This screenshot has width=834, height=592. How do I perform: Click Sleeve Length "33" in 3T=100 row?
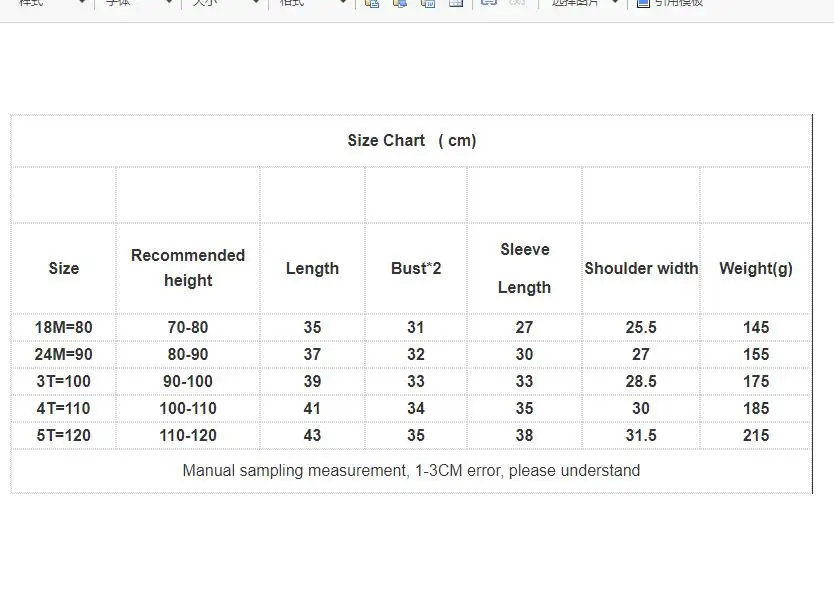click(524, 381)
